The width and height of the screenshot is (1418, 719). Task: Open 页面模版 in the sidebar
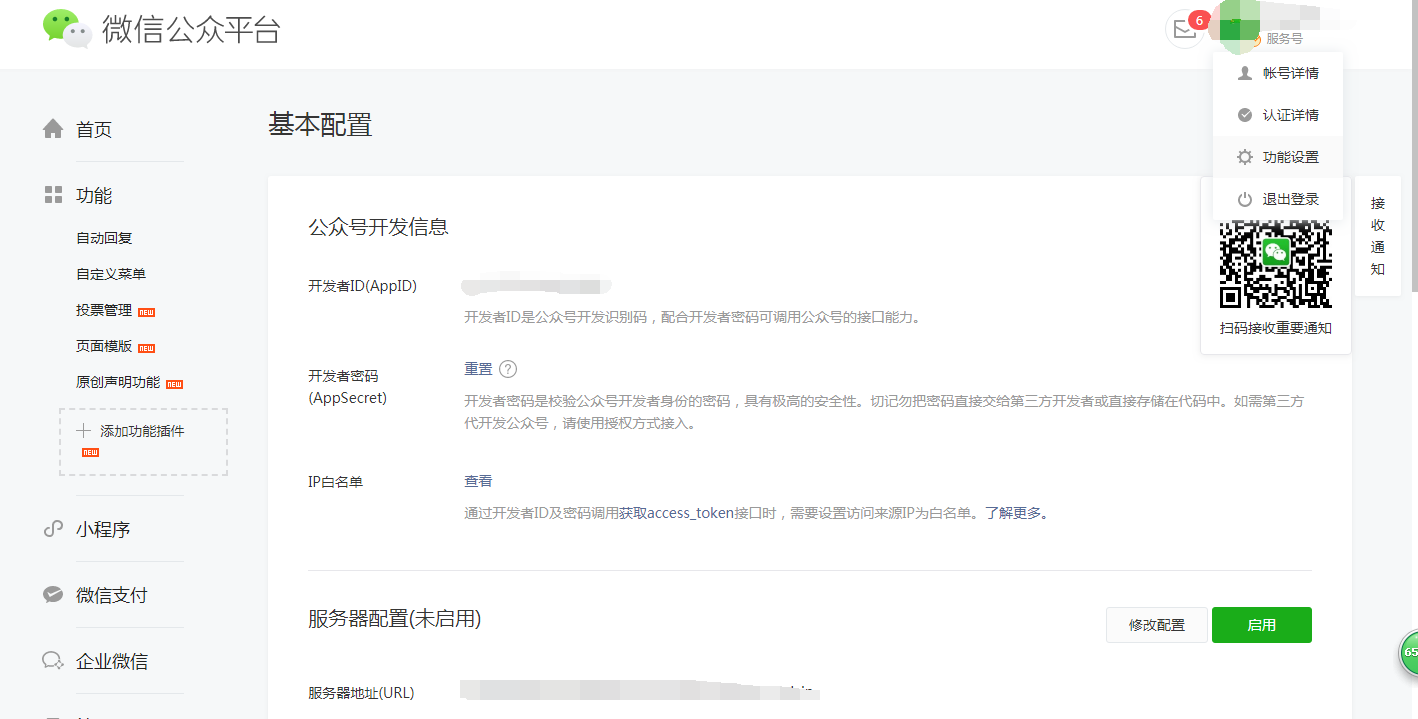[x=104, y=346]
